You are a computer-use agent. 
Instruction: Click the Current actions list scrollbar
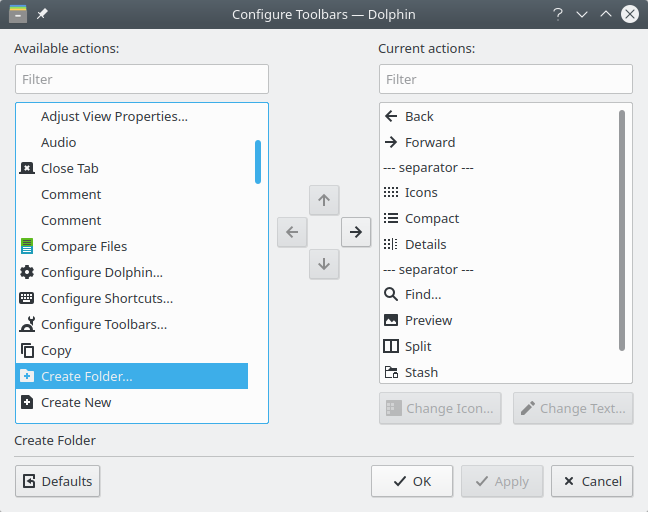[622, 230]
